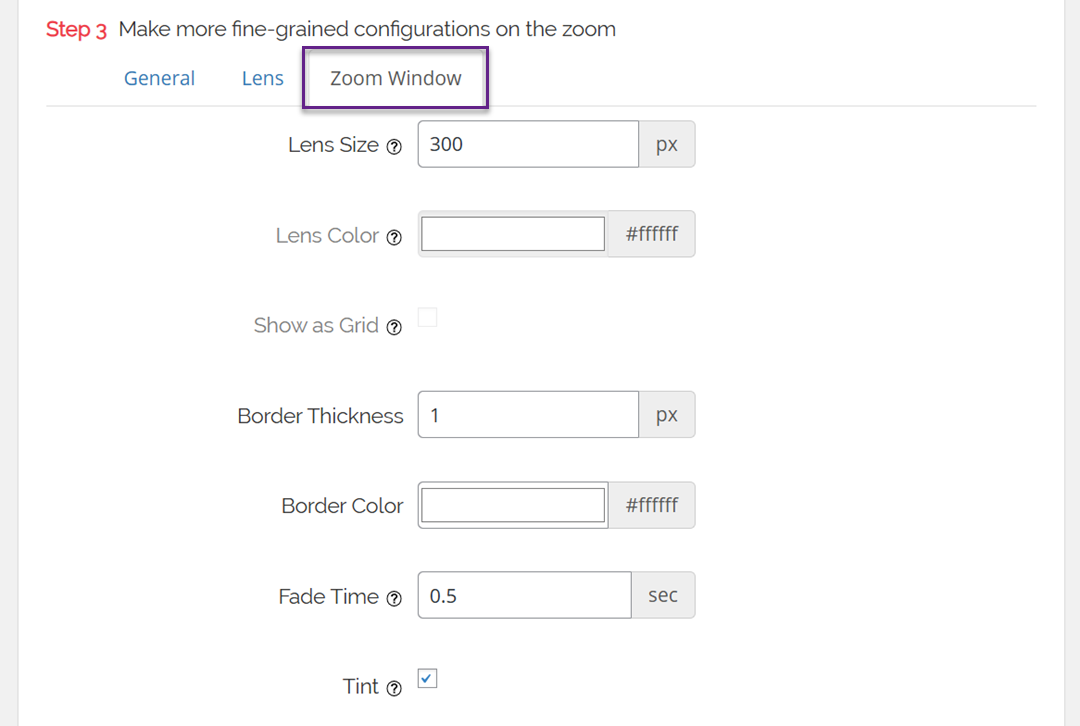1080x726 pixels.
Task: Open the Border Color swatch picker
Action: pyautogui.click(x=513, y=505)
